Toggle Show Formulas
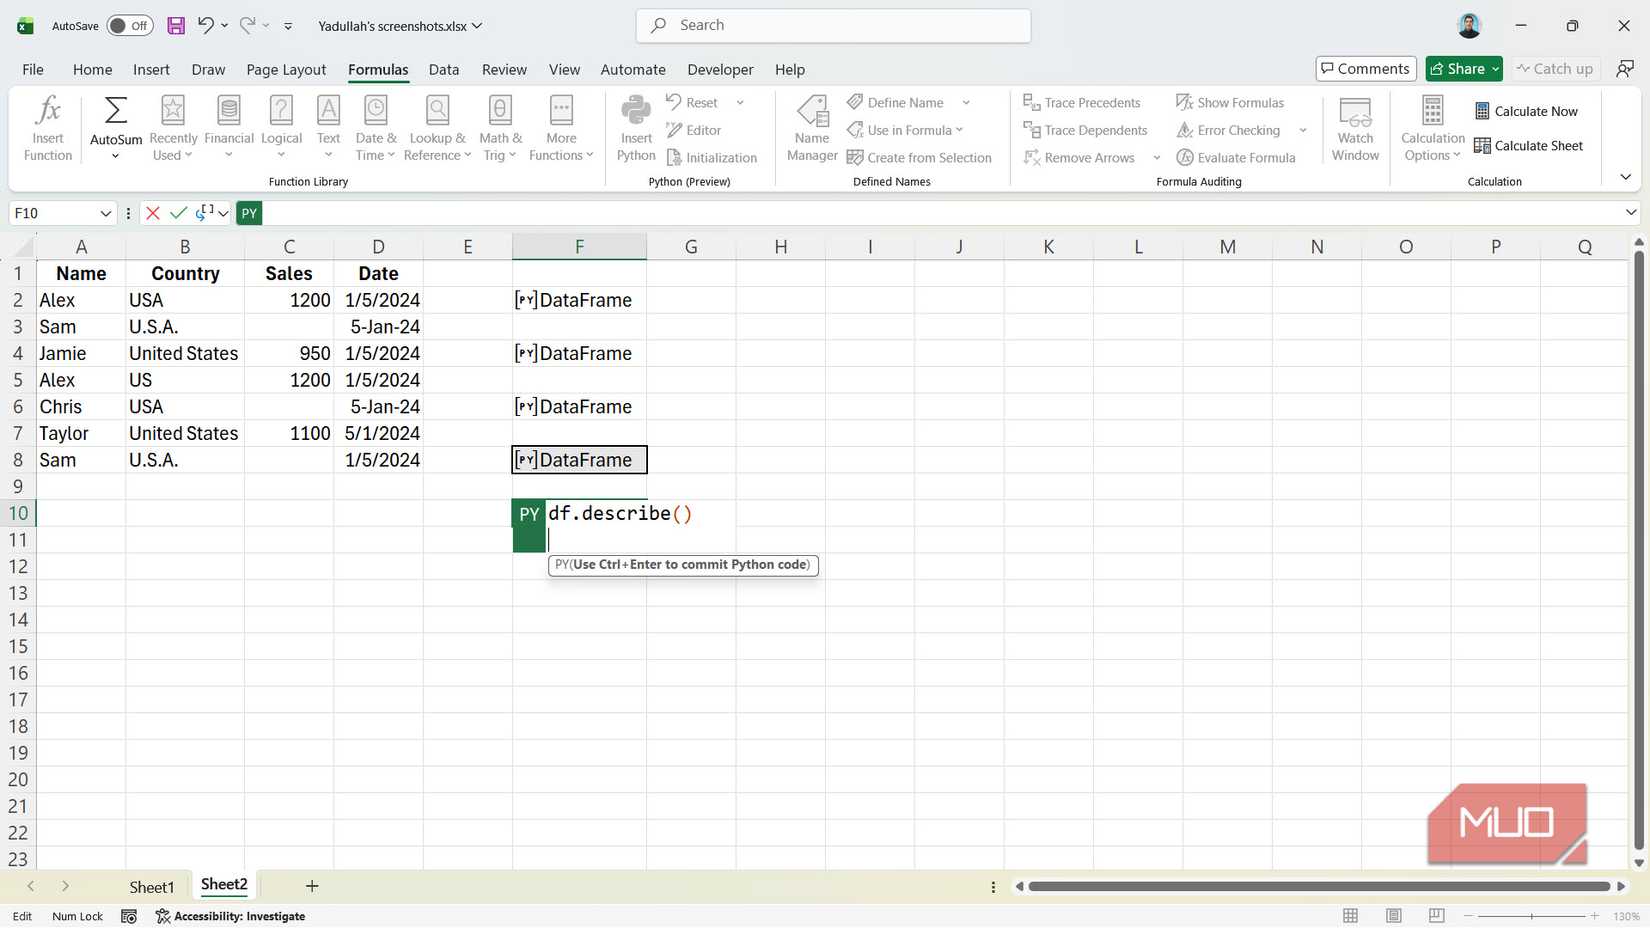Screen dimensions: 1650x928 [1230, 102]
